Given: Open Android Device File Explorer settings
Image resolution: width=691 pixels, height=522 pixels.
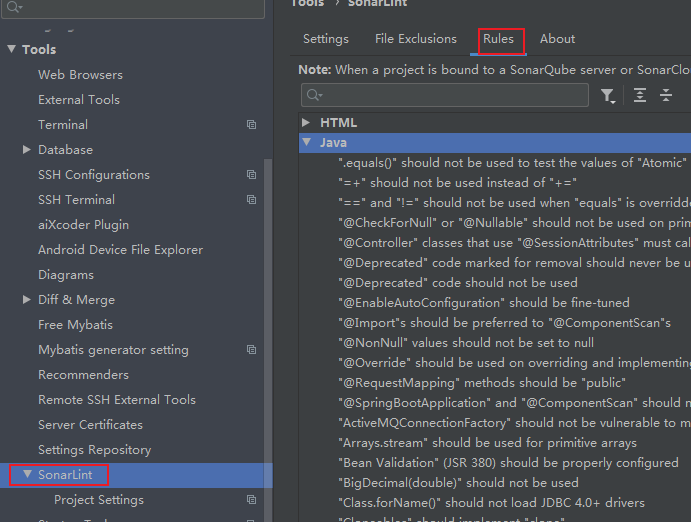Looking at the screenshot, I should (120, 250).
